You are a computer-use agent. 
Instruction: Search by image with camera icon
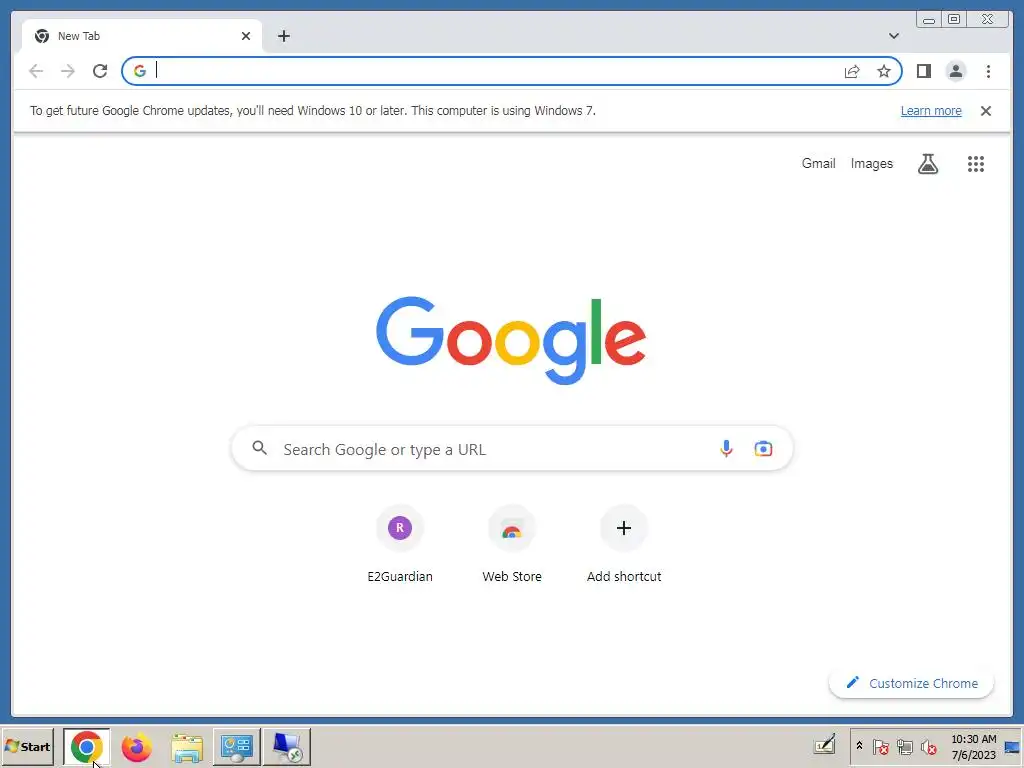pos(763,449)
